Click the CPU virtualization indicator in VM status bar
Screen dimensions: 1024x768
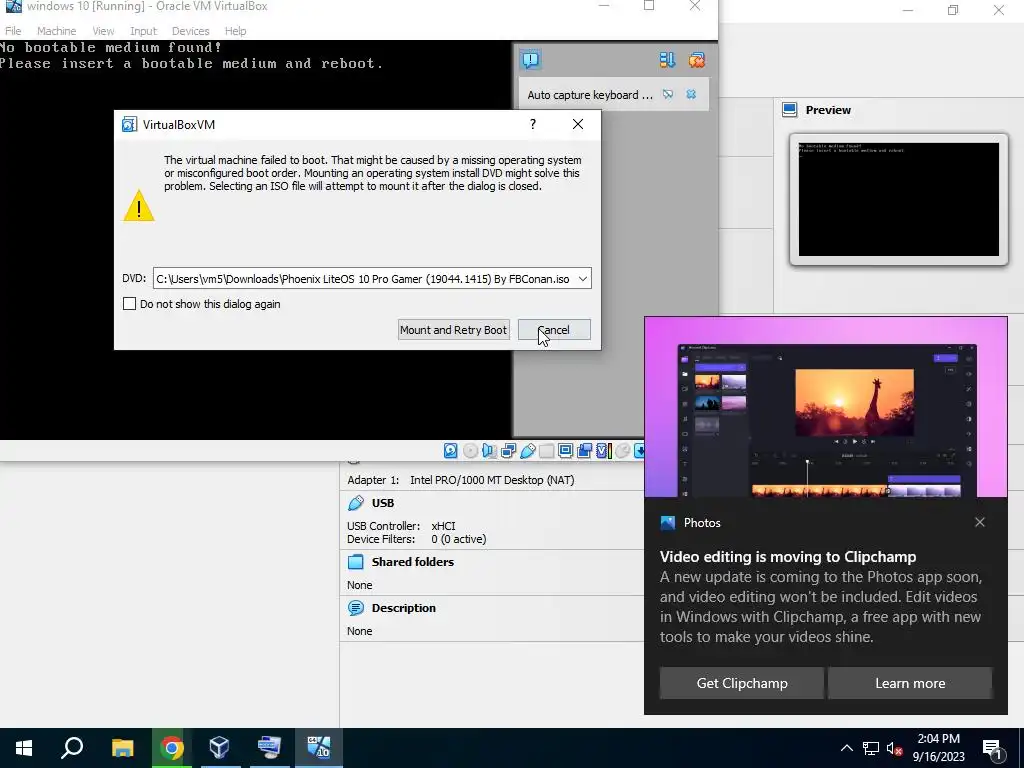point(604,451)
